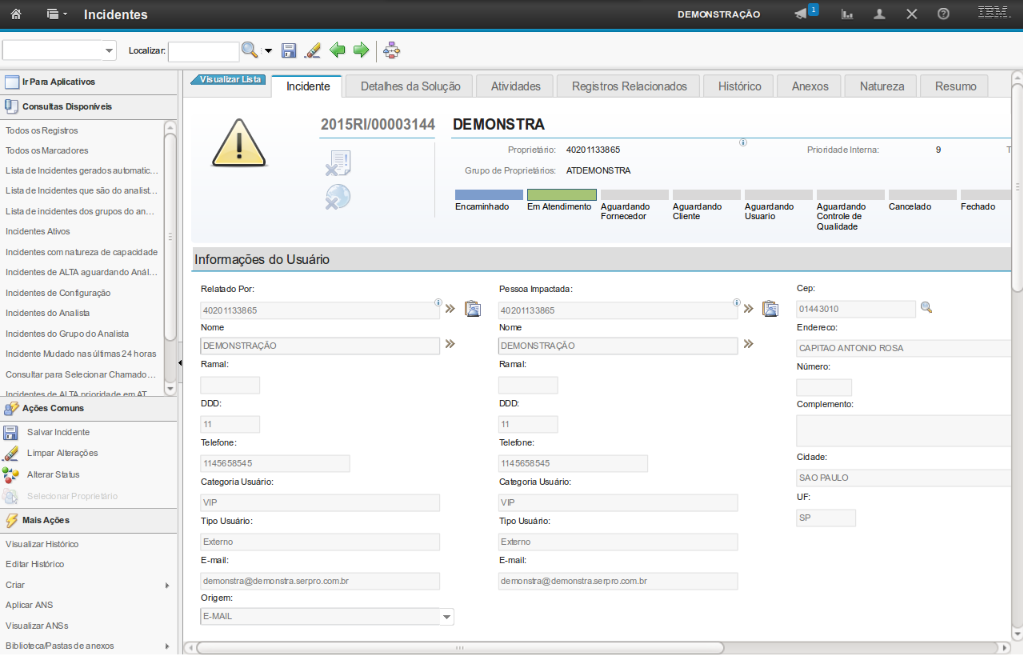Click the save incident icon in toolbar

(289, 50)
